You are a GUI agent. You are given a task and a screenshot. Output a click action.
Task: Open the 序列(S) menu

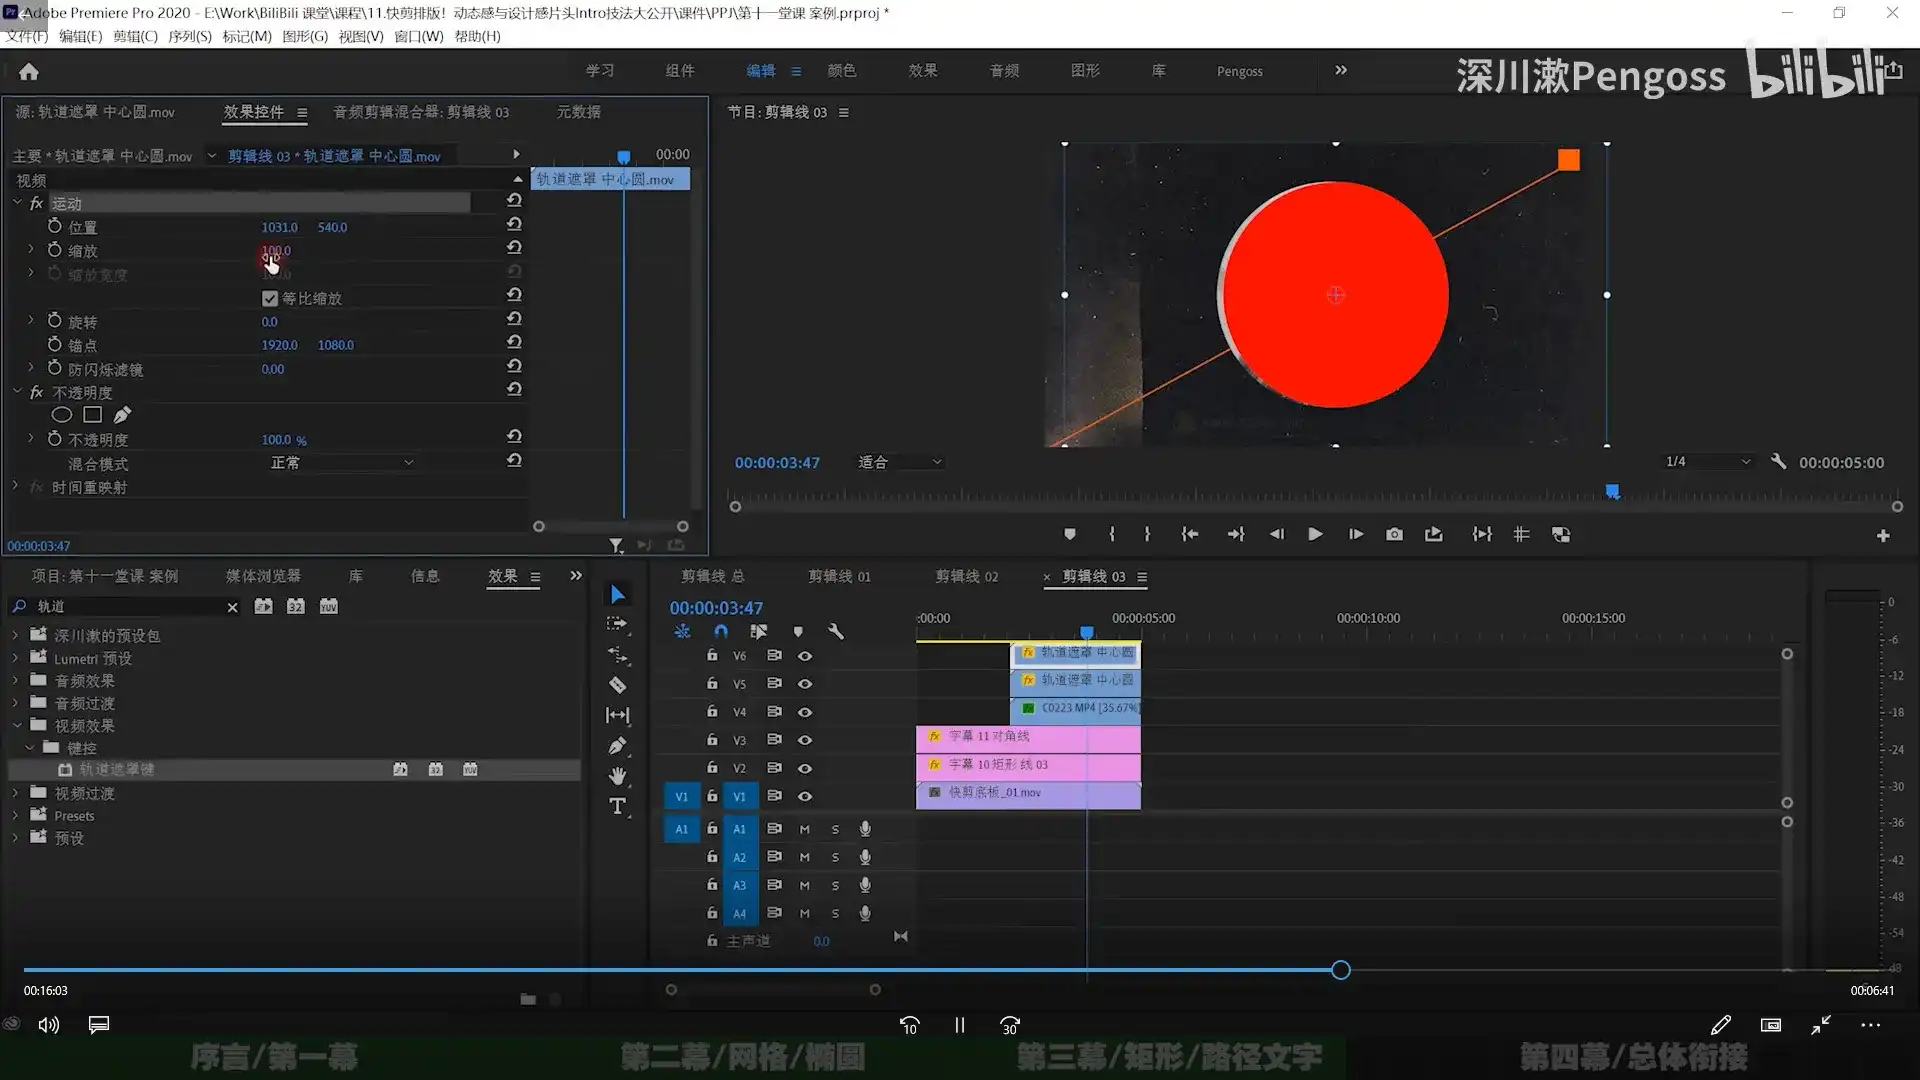tap(189, 36)
